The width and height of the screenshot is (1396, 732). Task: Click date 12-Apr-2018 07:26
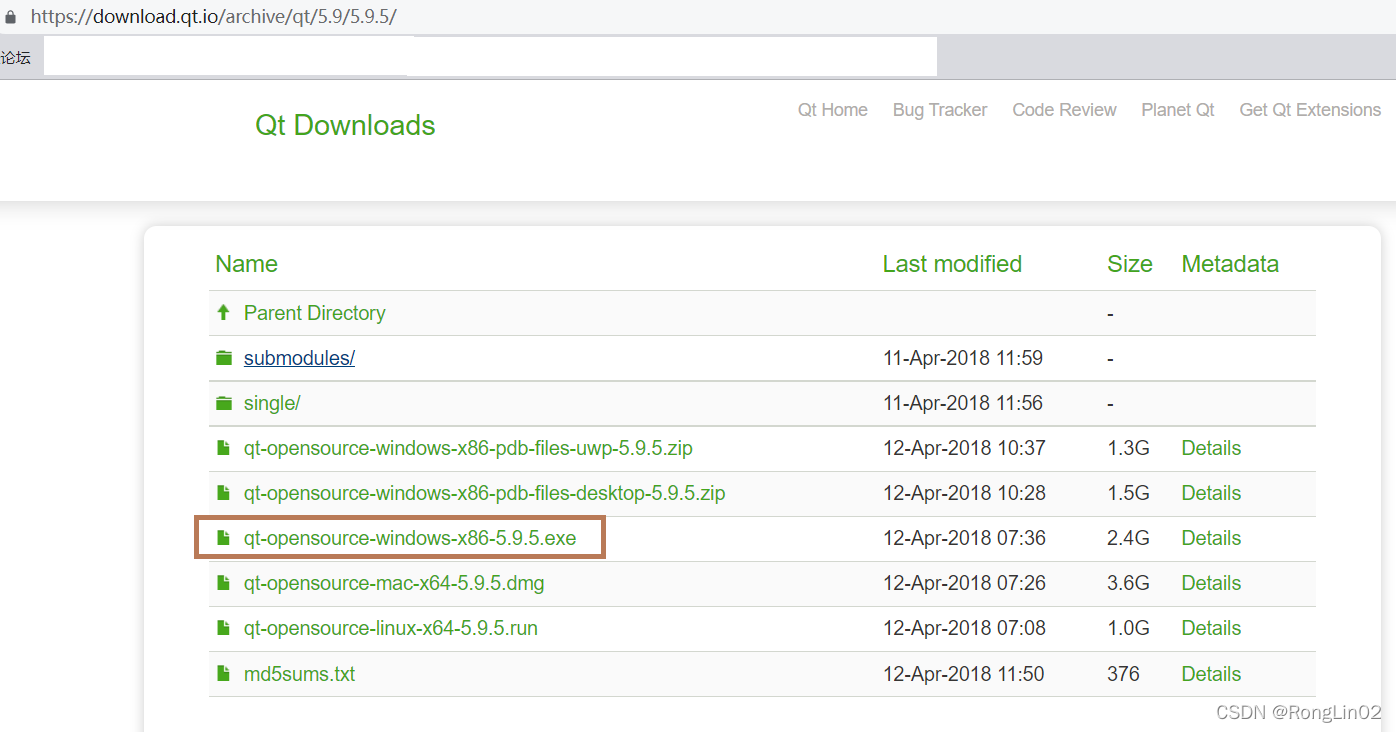tap(964, 583)
